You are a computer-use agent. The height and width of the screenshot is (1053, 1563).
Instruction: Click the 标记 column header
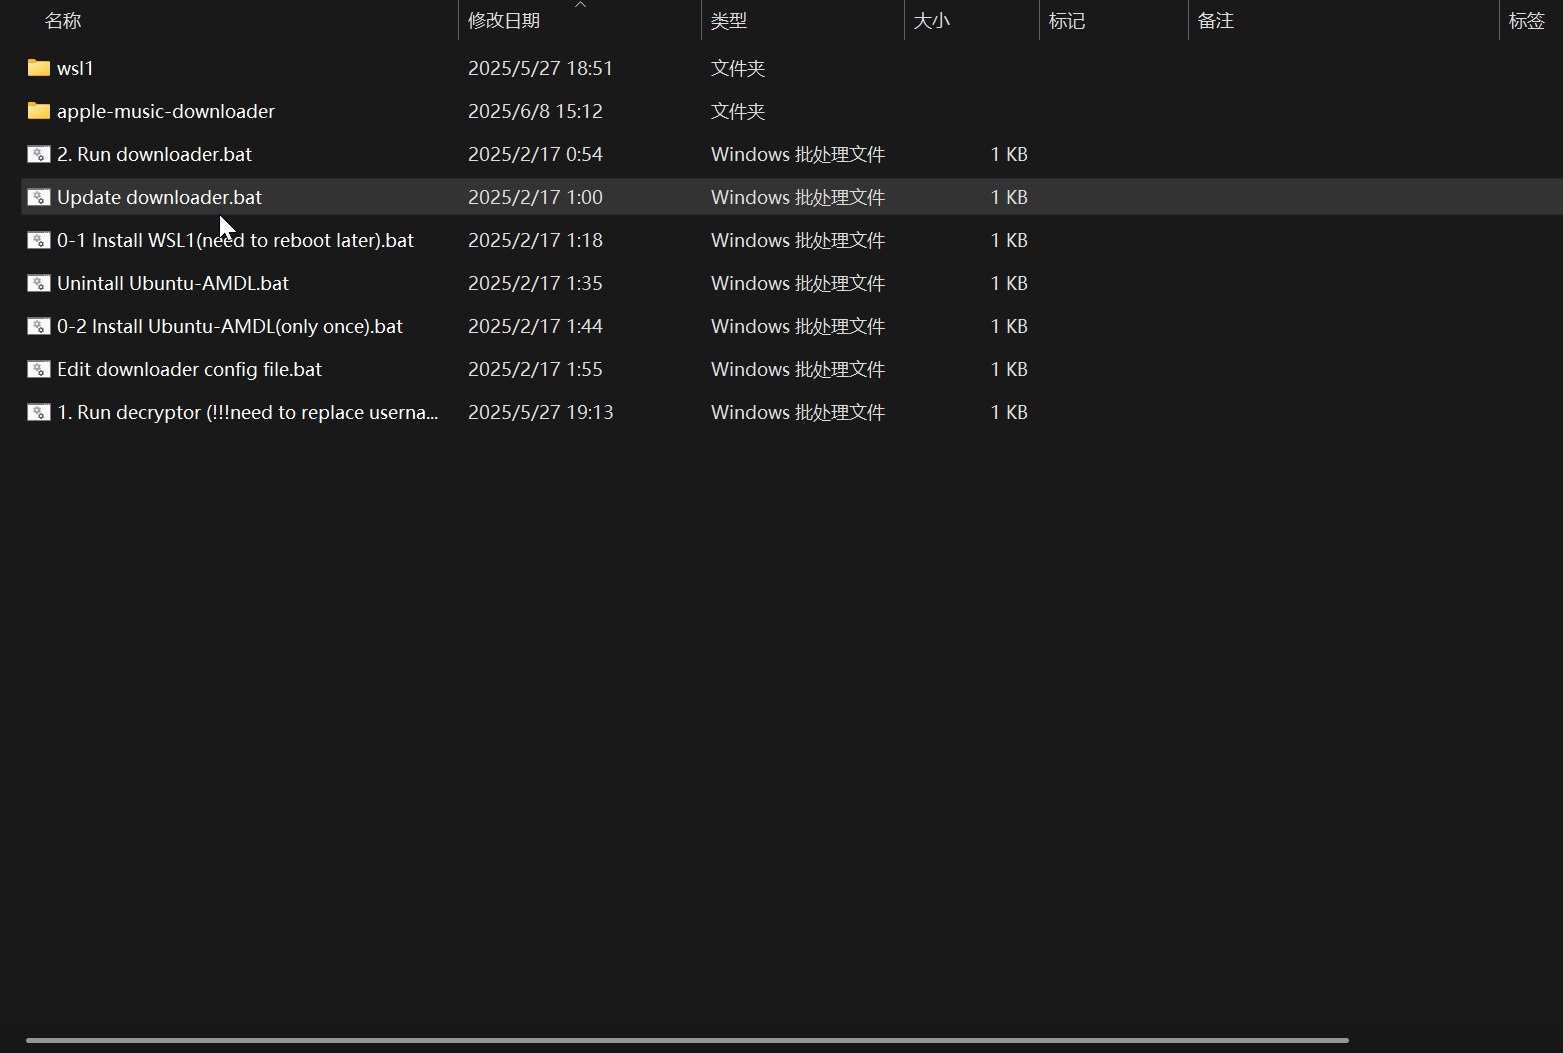[1067, 21]
